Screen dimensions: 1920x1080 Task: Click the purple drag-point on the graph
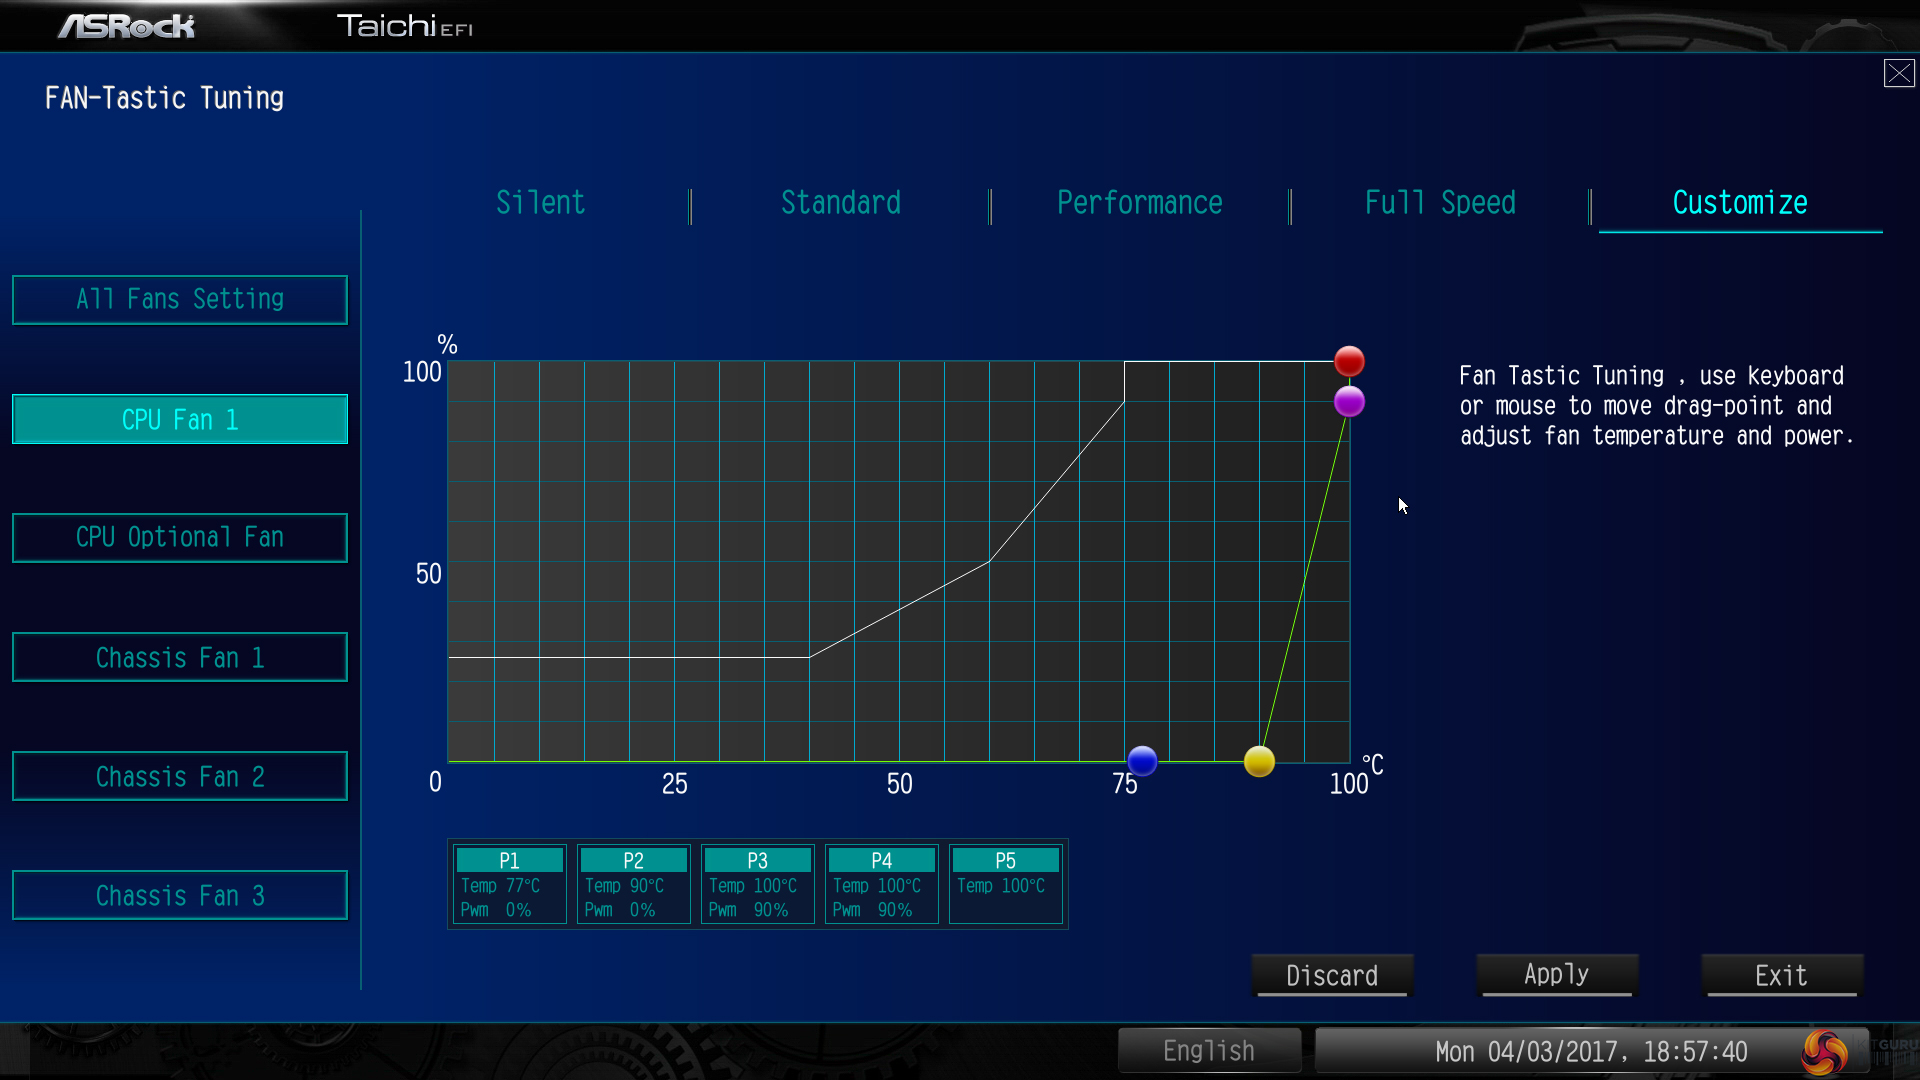pos(1349,402)
